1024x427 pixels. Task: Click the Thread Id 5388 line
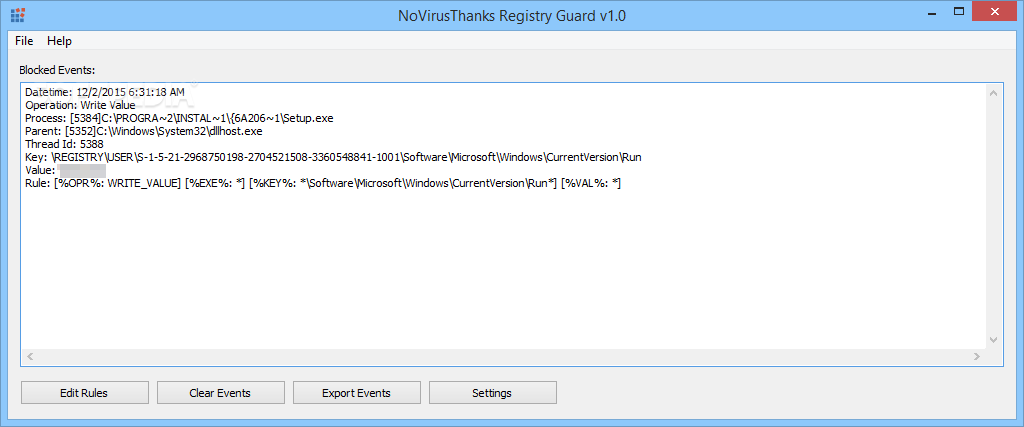tap(64, 144)
